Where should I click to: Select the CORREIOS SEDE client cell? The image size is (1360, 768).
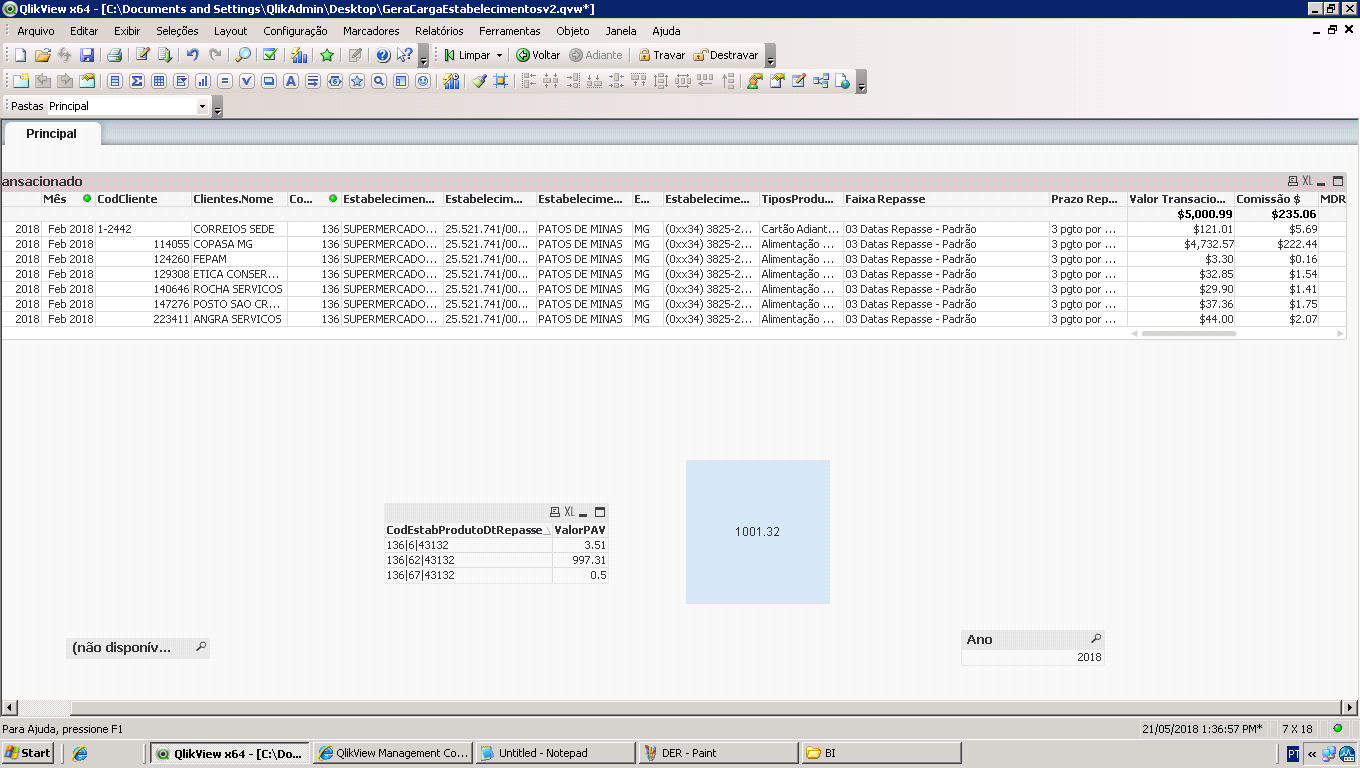coord(239,229)
